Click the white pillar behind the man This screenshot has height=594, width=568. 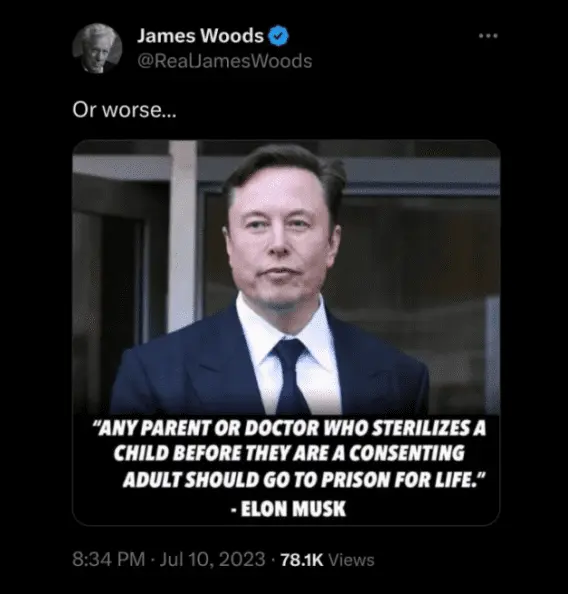click(183, 235)
